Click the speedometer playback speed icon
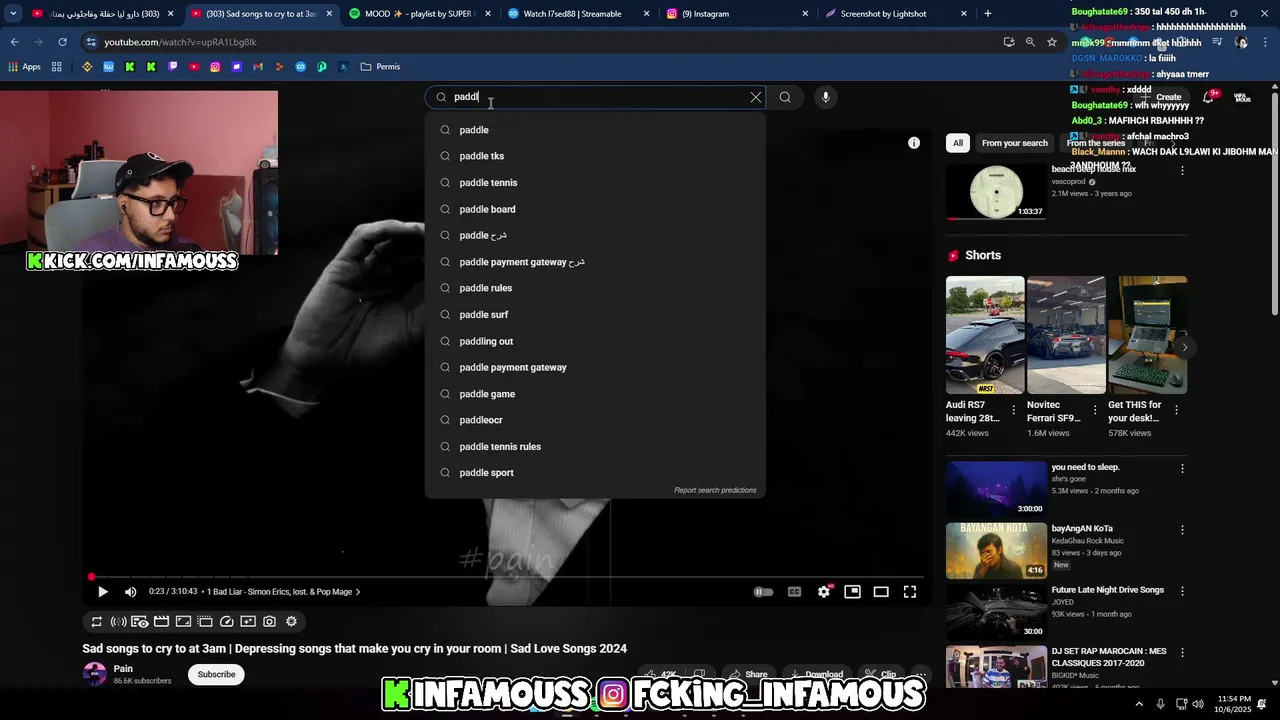Image resolution: width=1280 pixels, height=720 pixels. click(226, 622)
